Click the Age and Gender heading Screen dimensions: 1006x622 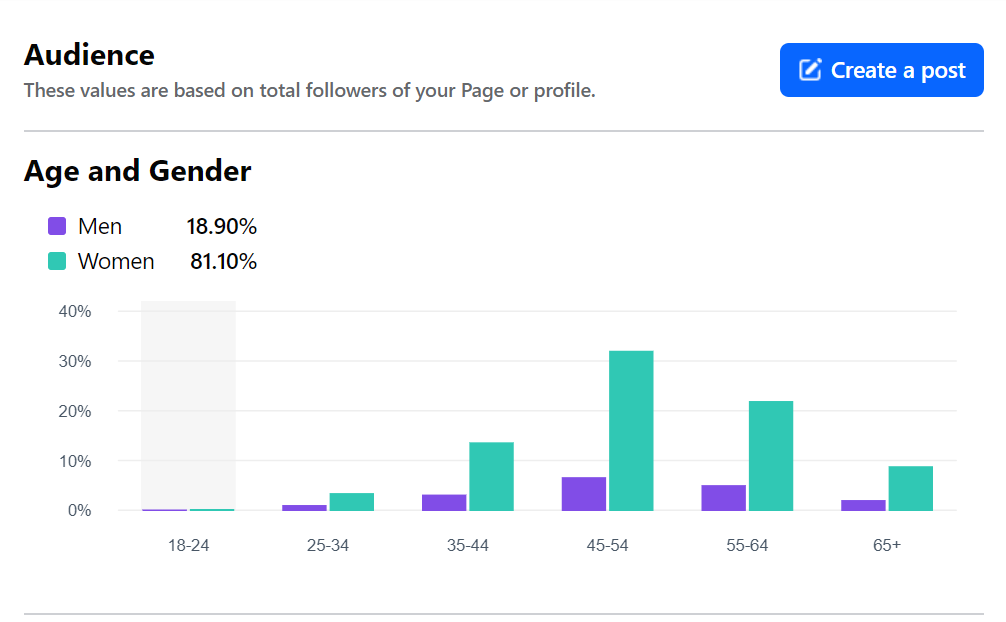pos(137,171)
